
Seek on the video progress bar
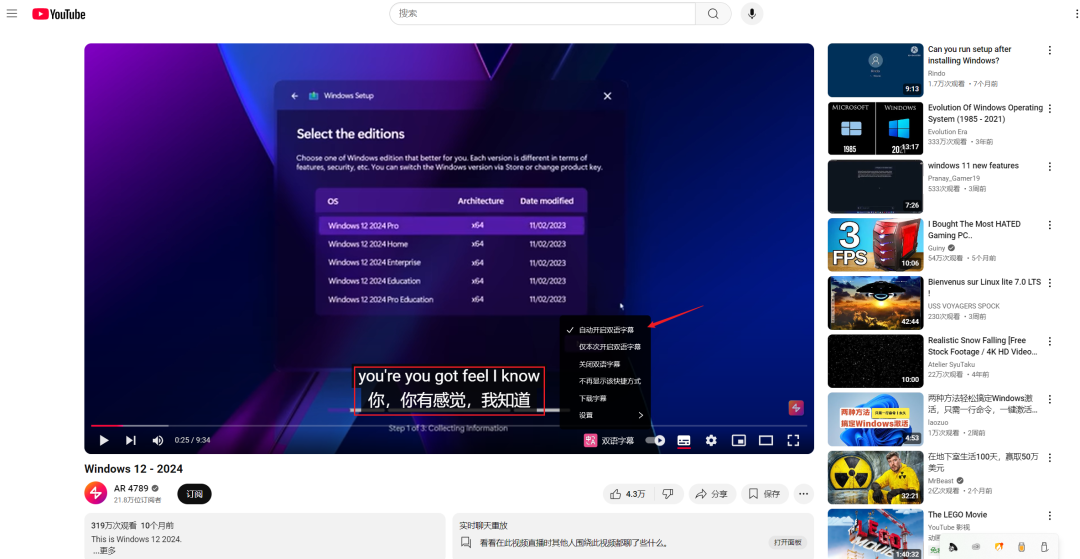pyautogui.click(x=448, y=425)
